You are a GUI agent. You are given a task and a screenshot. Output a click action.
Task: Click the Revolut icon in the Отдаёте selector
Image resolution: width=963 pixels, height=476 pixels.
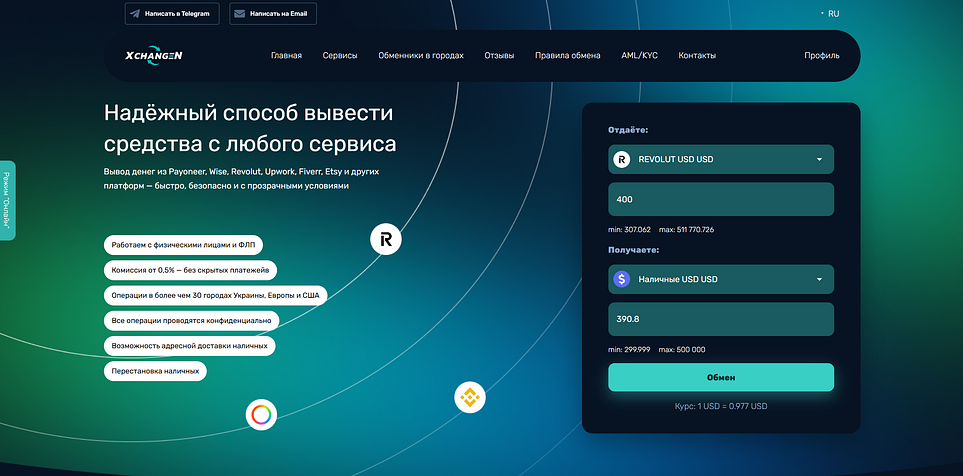621,159
